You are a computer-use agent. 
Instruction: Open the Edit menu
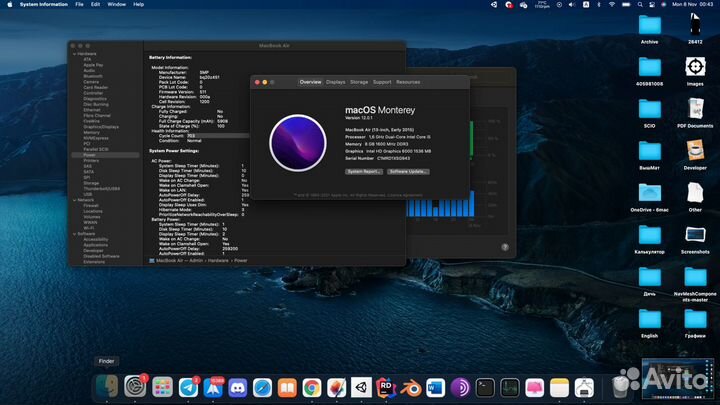pyautogui.click(x=96, y=4)
